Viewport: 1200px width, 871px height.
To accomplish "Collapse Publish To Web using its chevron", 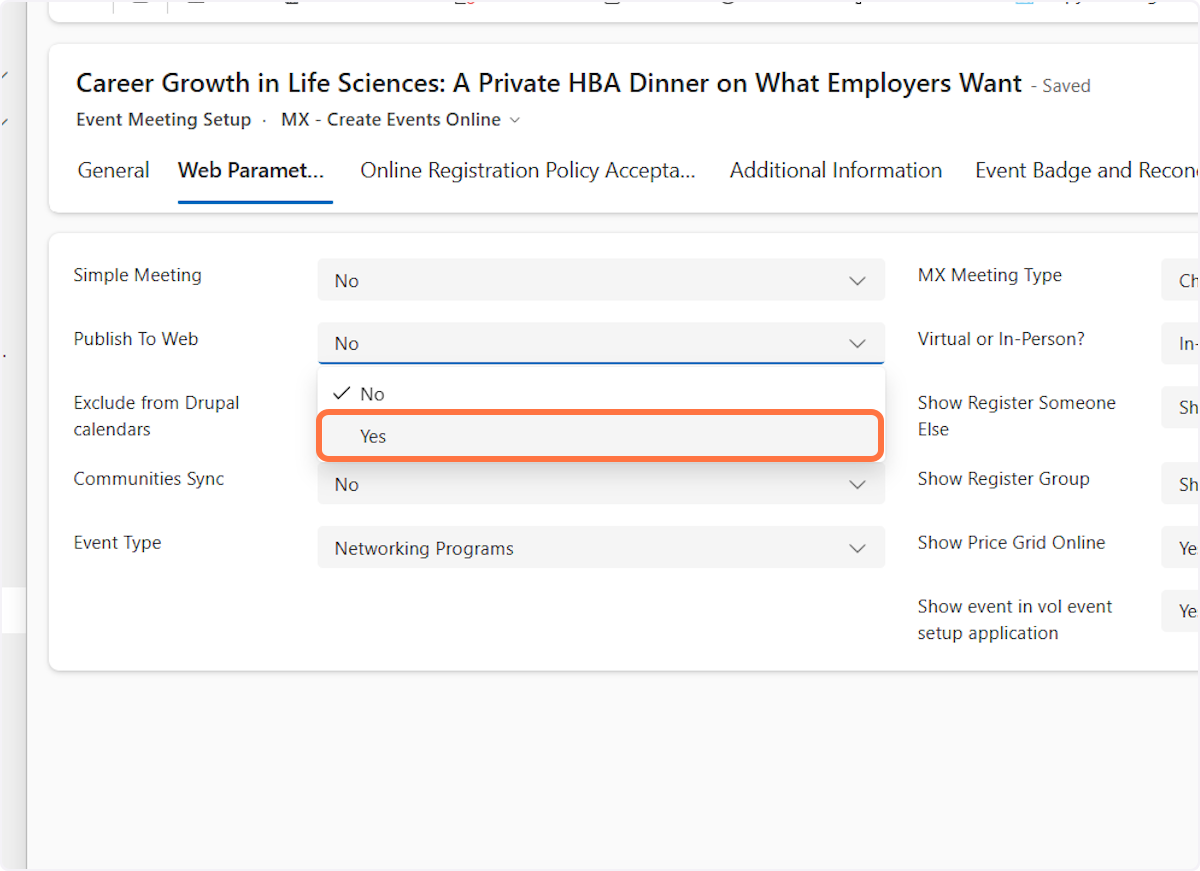I will pos(857,343).
